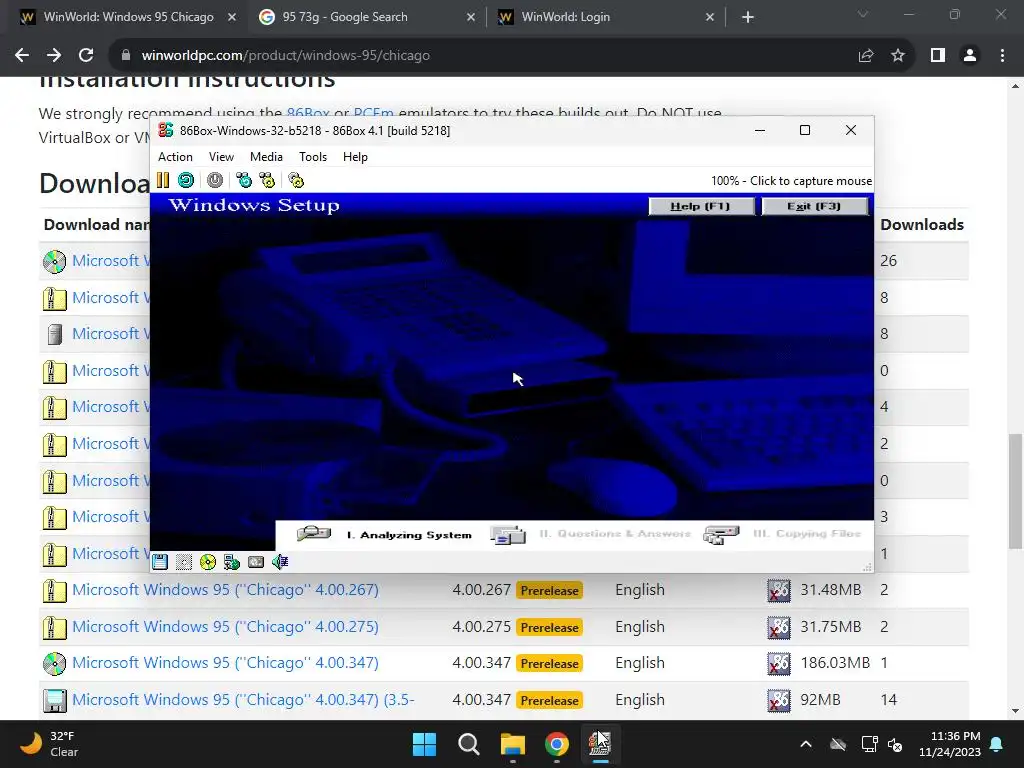Viewport: 1024px width, 768px height.
Task: Open the Help menu in 86Box
Action: [355, 157]
